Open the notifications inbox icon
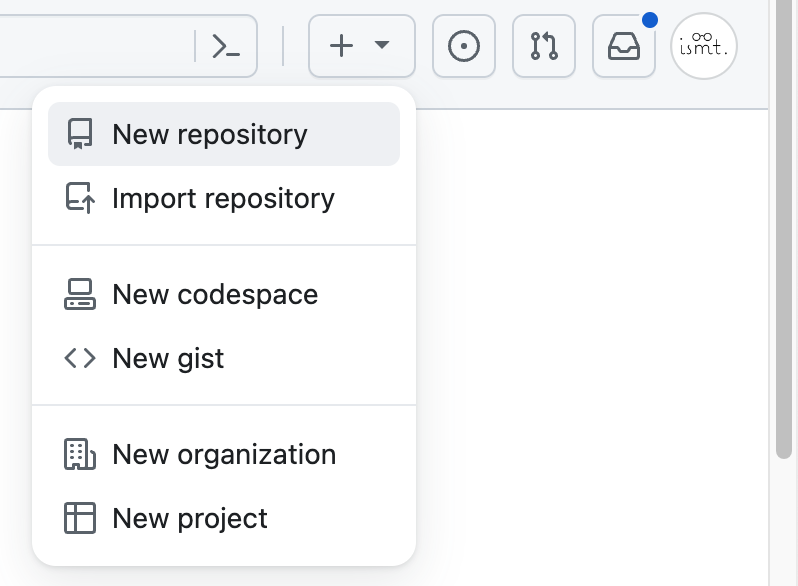This screenshot has width=798, height=586. pyautogui.click(x=624, y=46)
